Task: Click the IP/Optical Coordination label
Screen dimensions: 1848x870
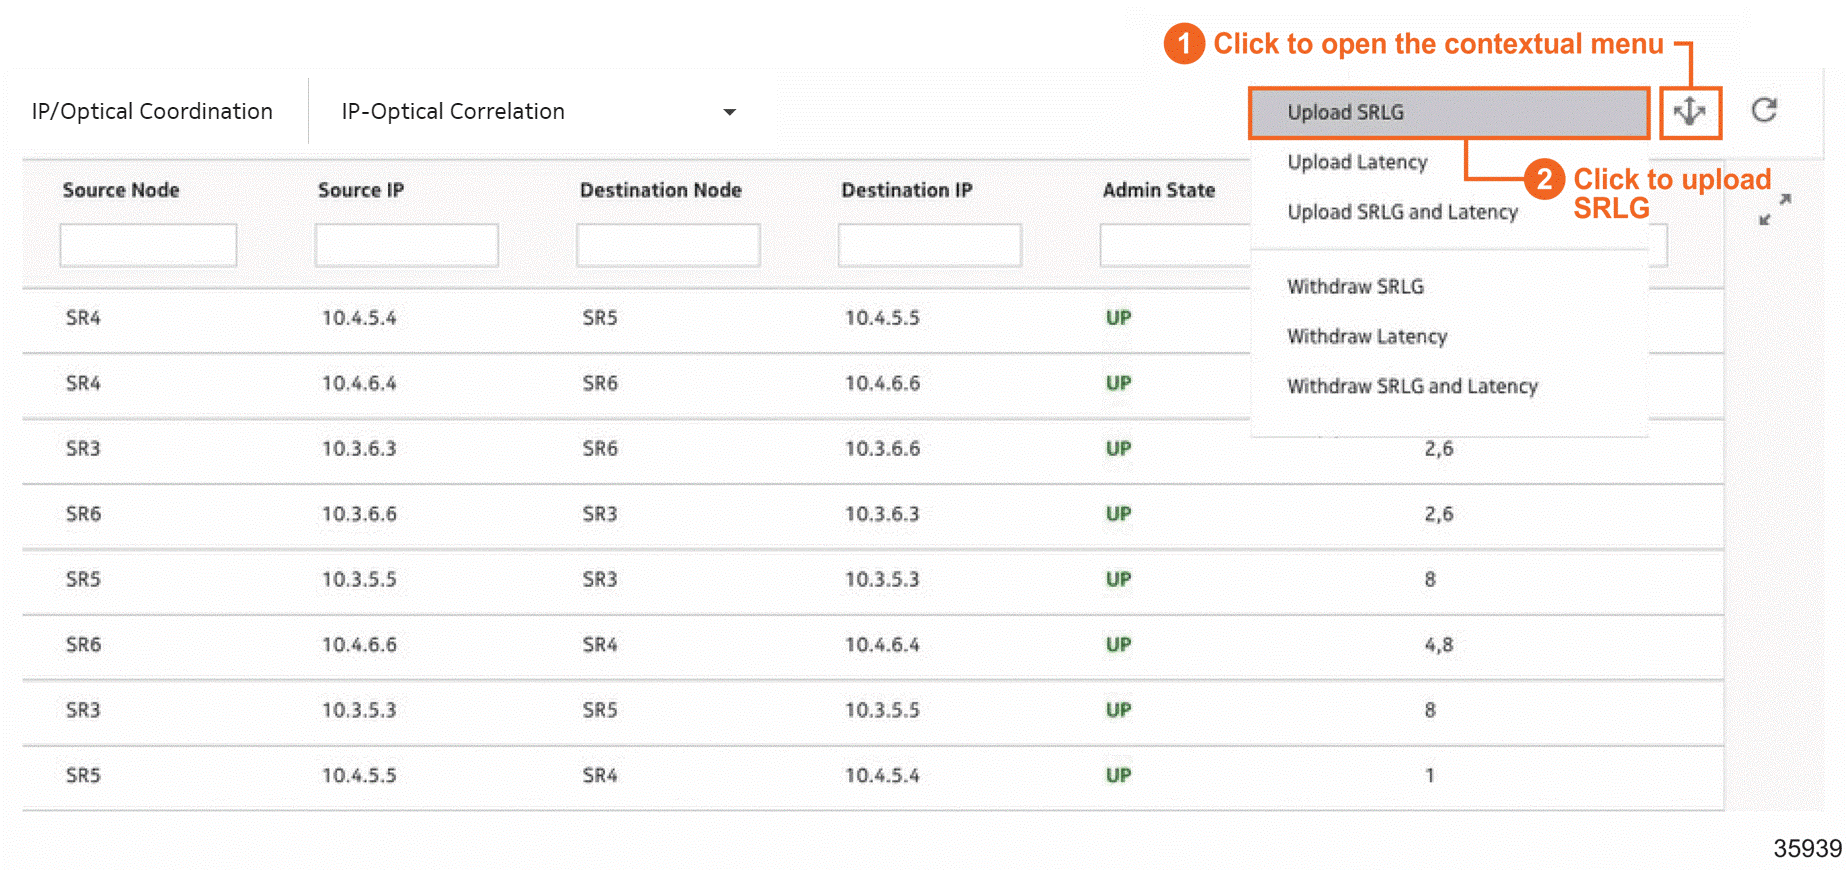Action: [x=152, y=112]
